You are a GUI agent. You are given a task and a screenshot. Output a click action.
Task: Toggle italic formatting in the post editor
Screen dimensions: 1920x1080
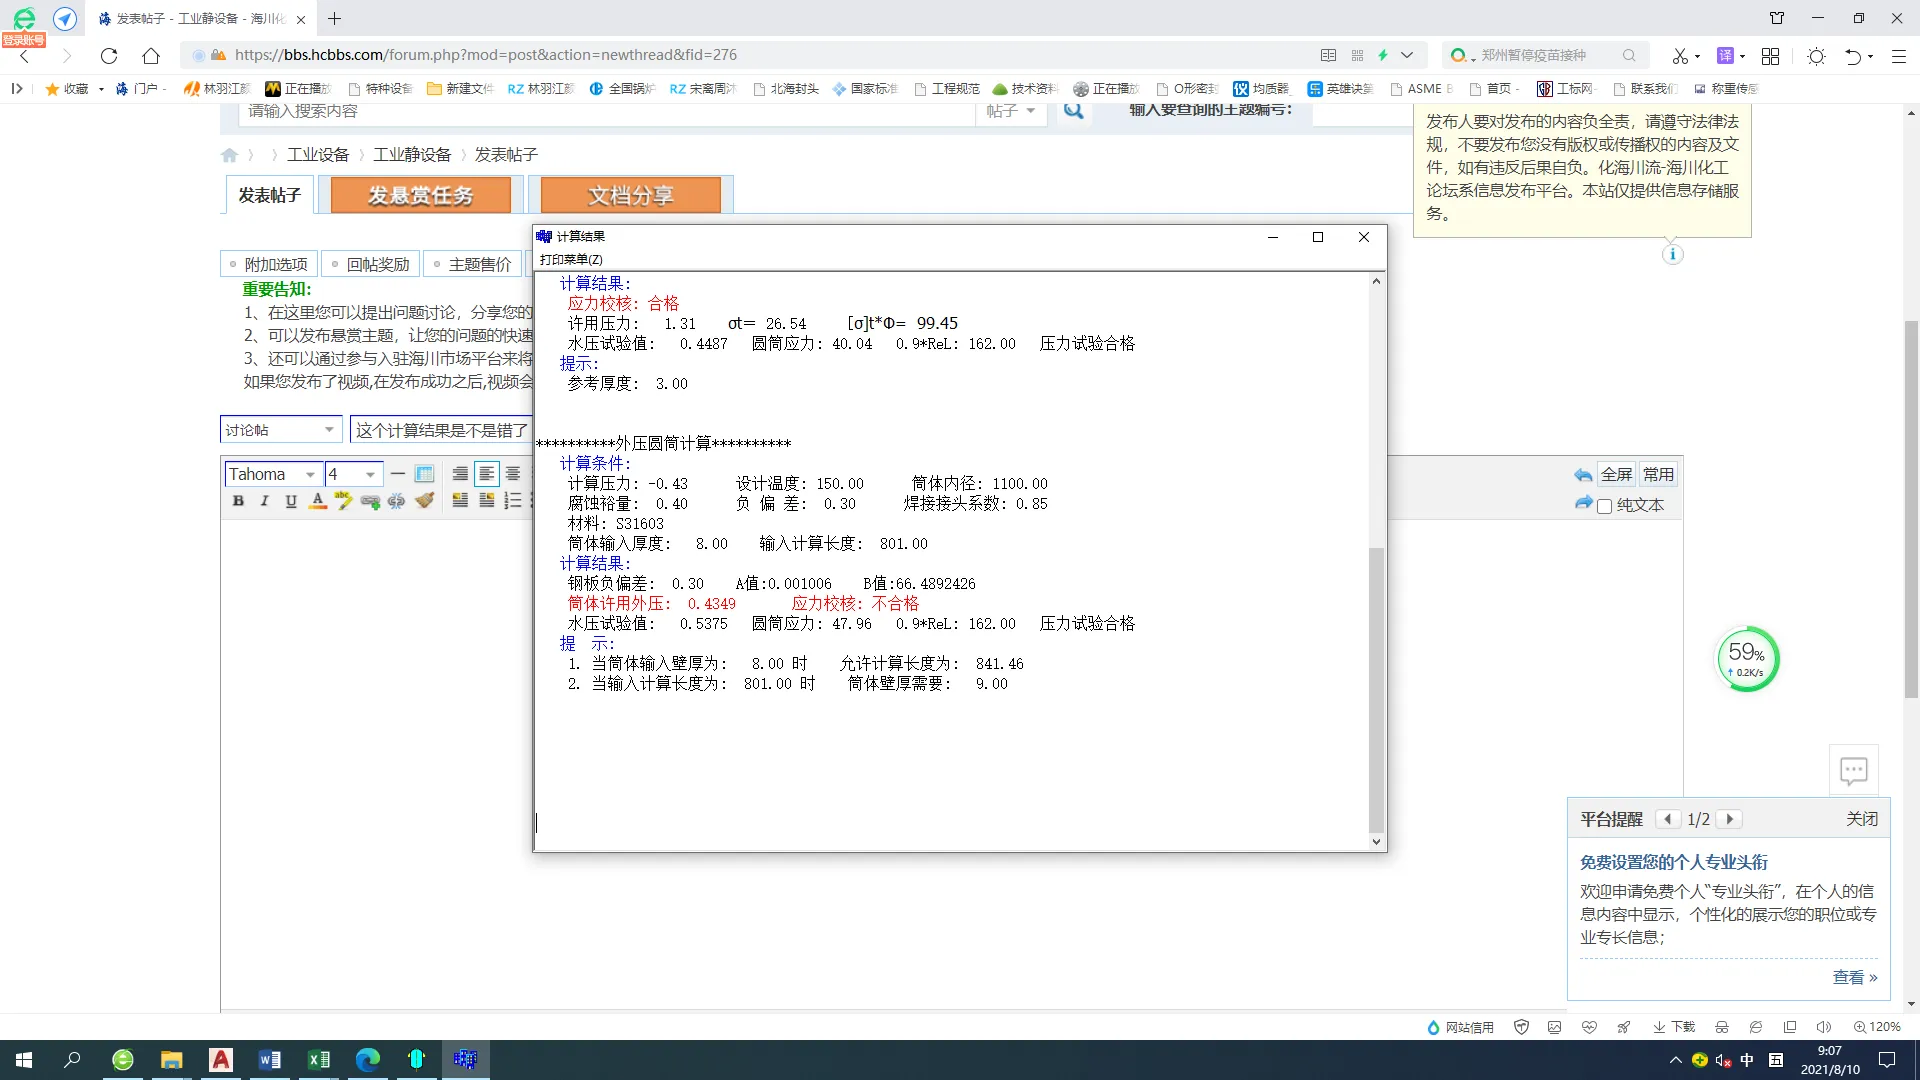[264, 501]
